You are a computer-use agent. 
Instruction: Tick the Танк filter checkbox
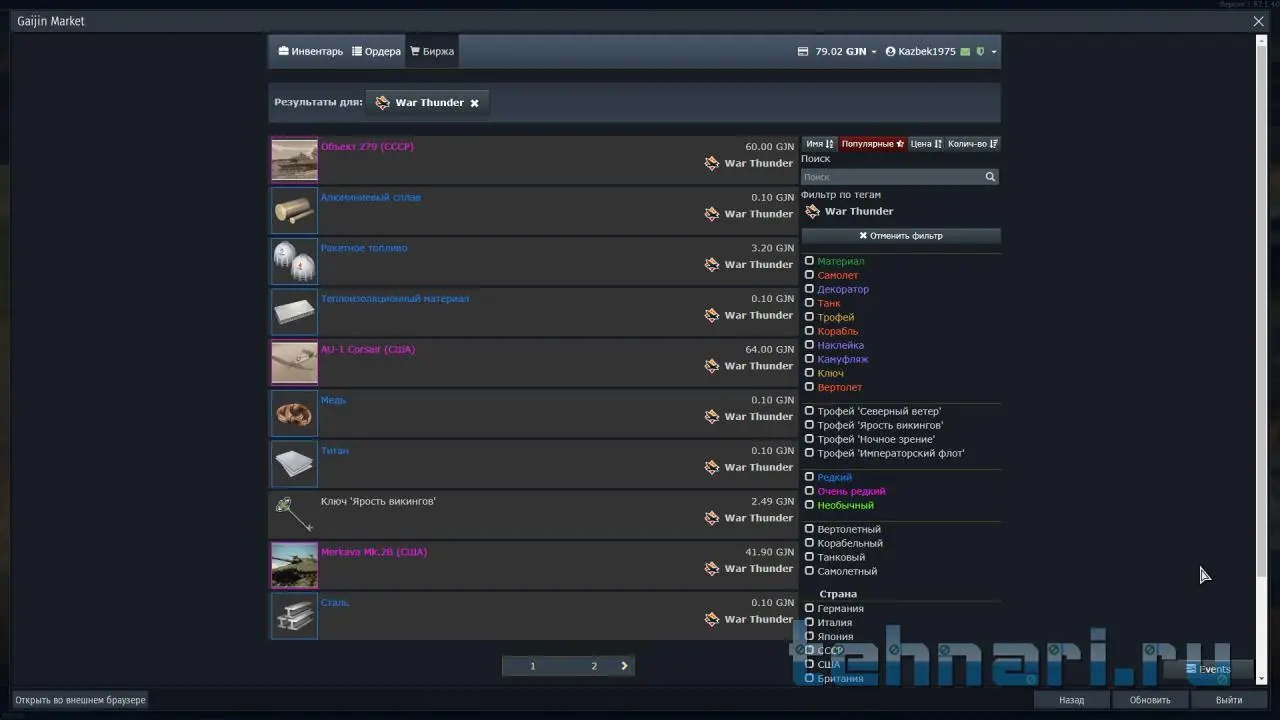(809, 303)
